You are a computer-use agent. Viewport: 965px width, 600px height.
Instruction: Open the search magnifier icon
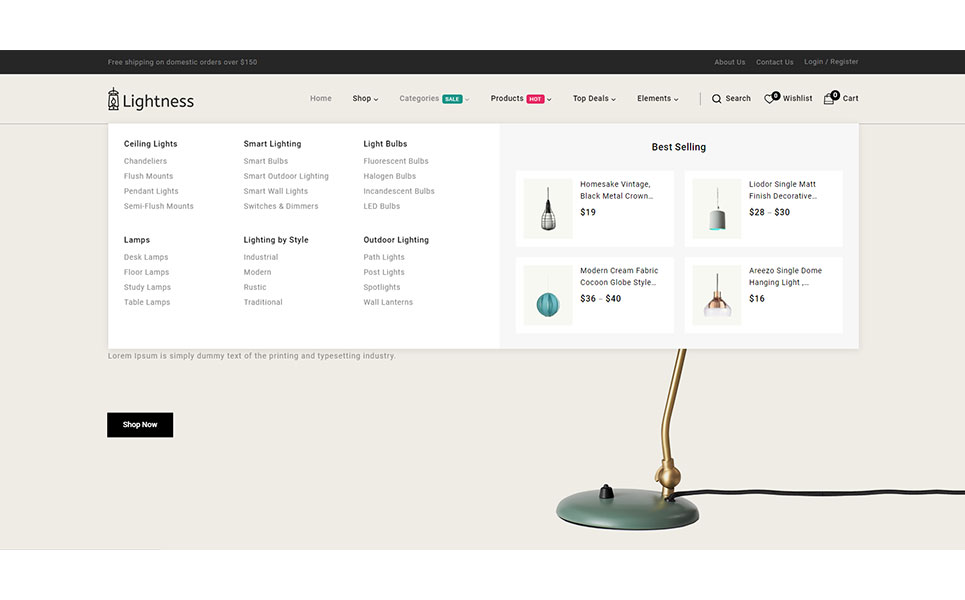(x=716, y=99)
